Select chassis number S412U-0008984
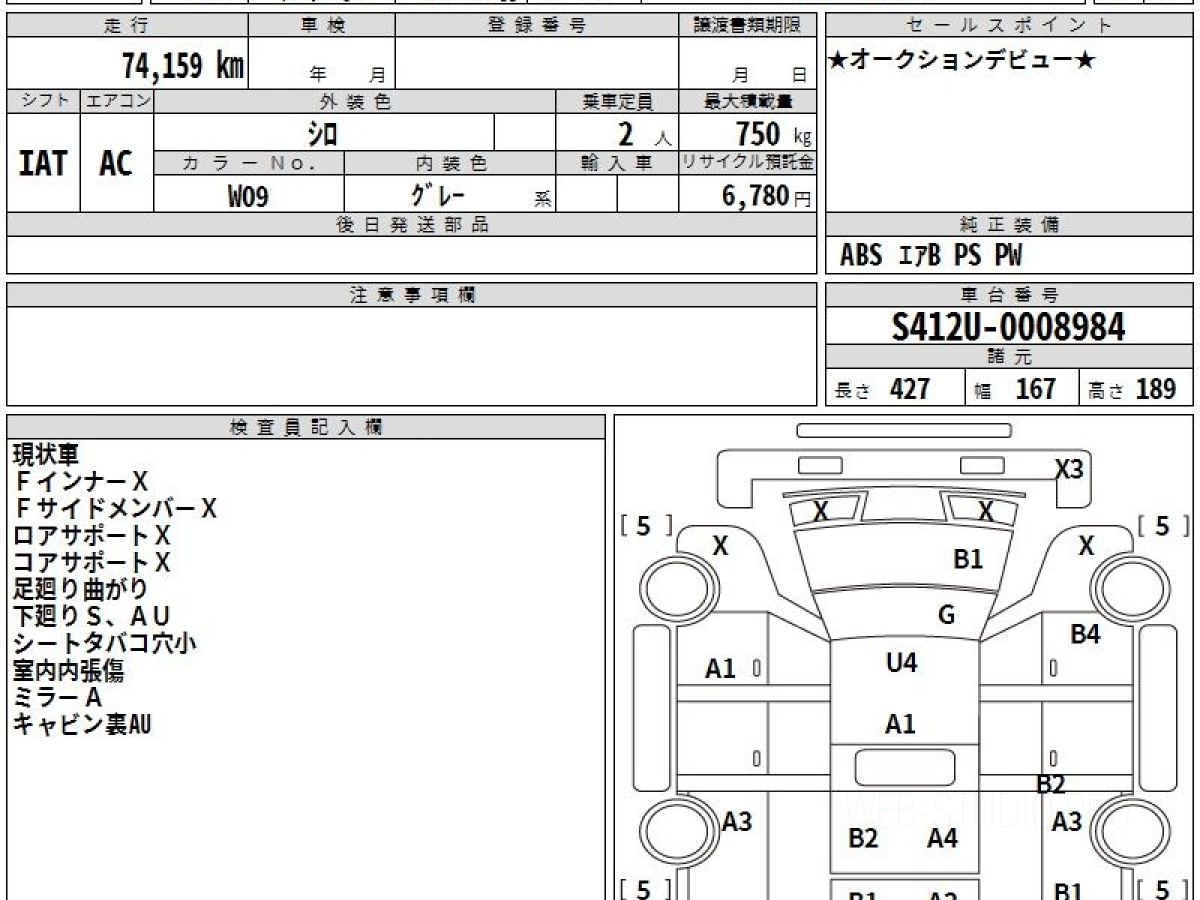 [x=1009, y=327]
